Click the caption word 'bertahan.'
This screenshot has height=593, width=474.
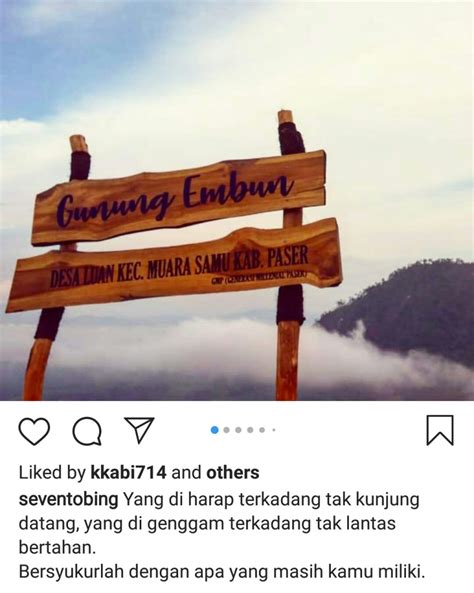pyautogui.click(x=57, y=548)
